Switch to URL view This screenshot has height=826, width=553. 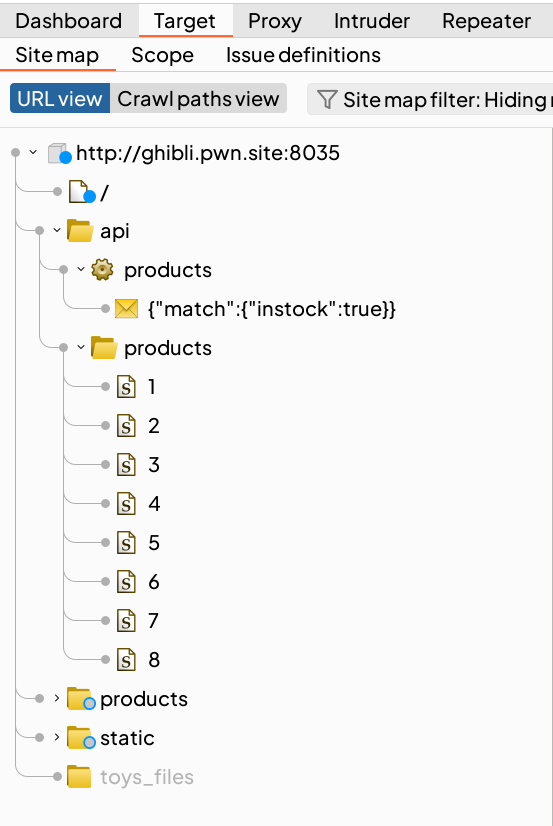tap(60, 99)
